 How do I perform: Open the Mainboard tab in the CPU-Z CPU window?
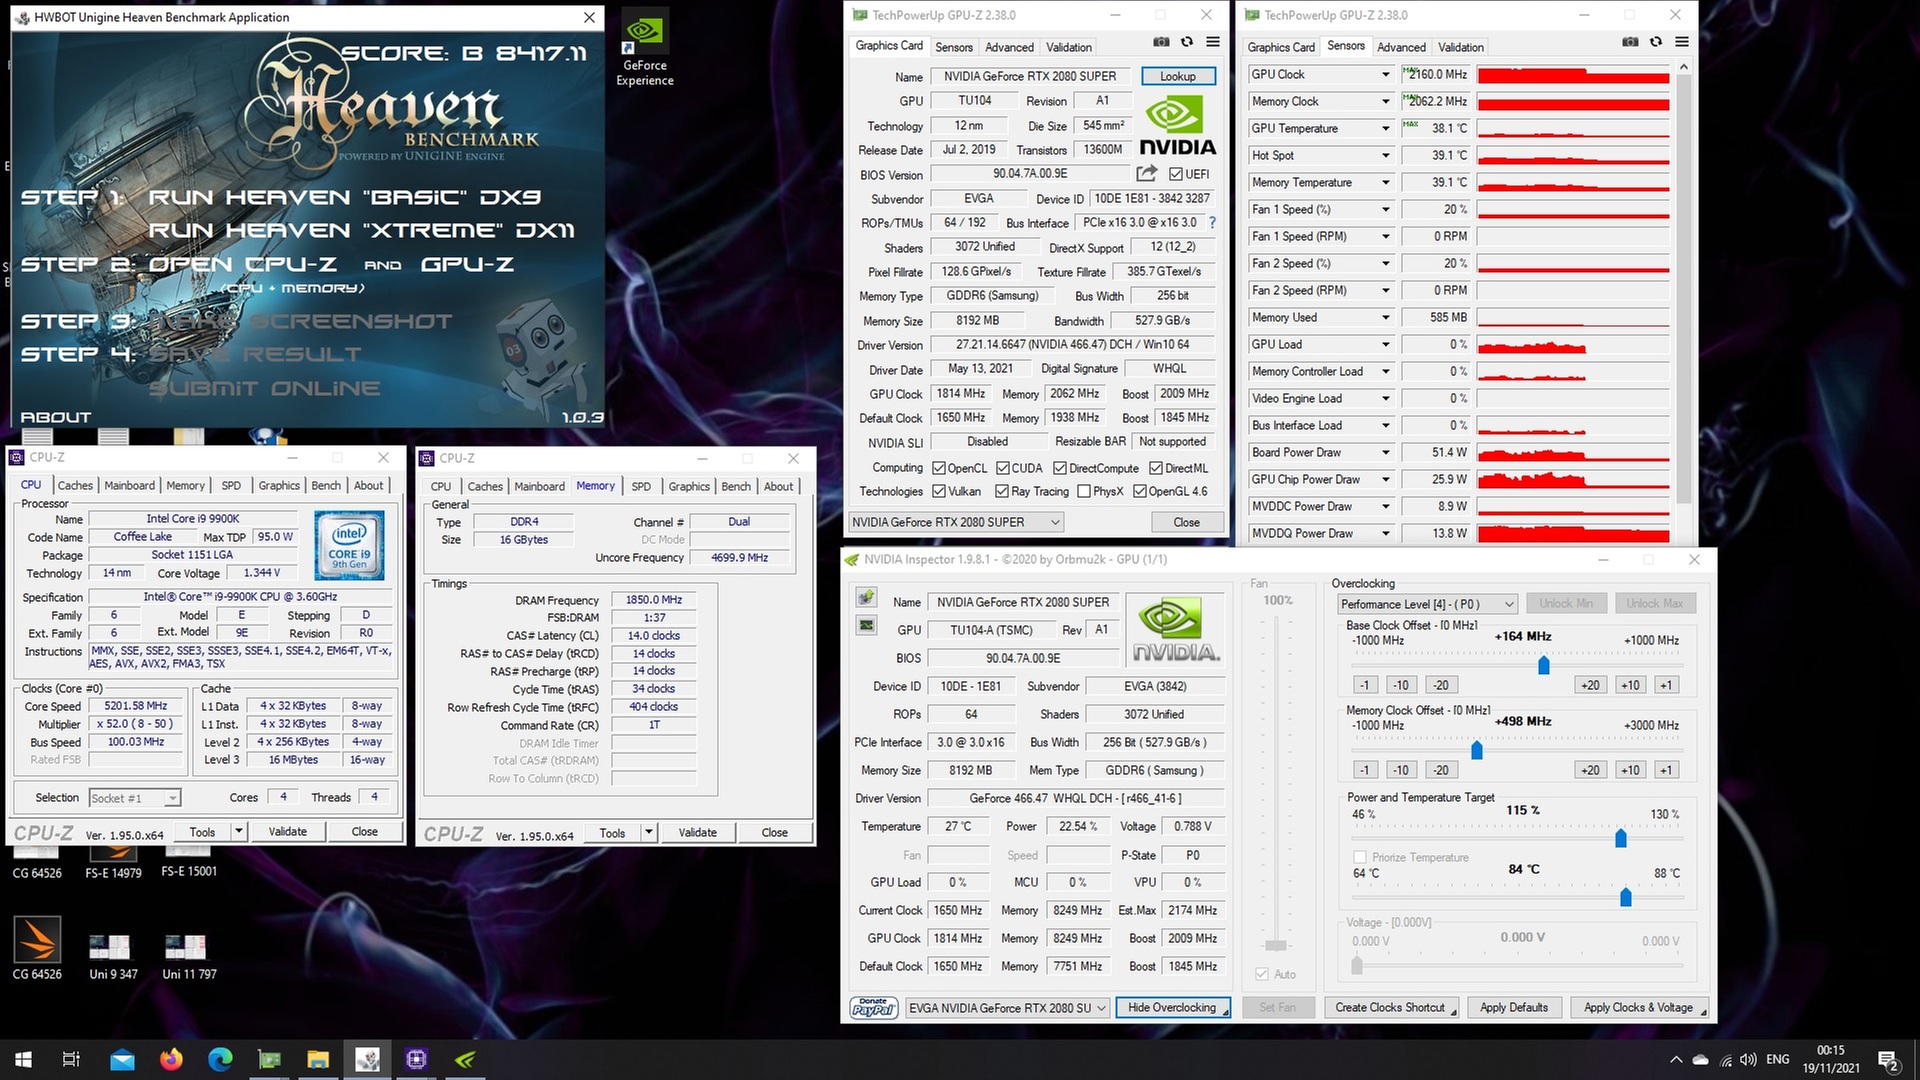coord(129,485)
